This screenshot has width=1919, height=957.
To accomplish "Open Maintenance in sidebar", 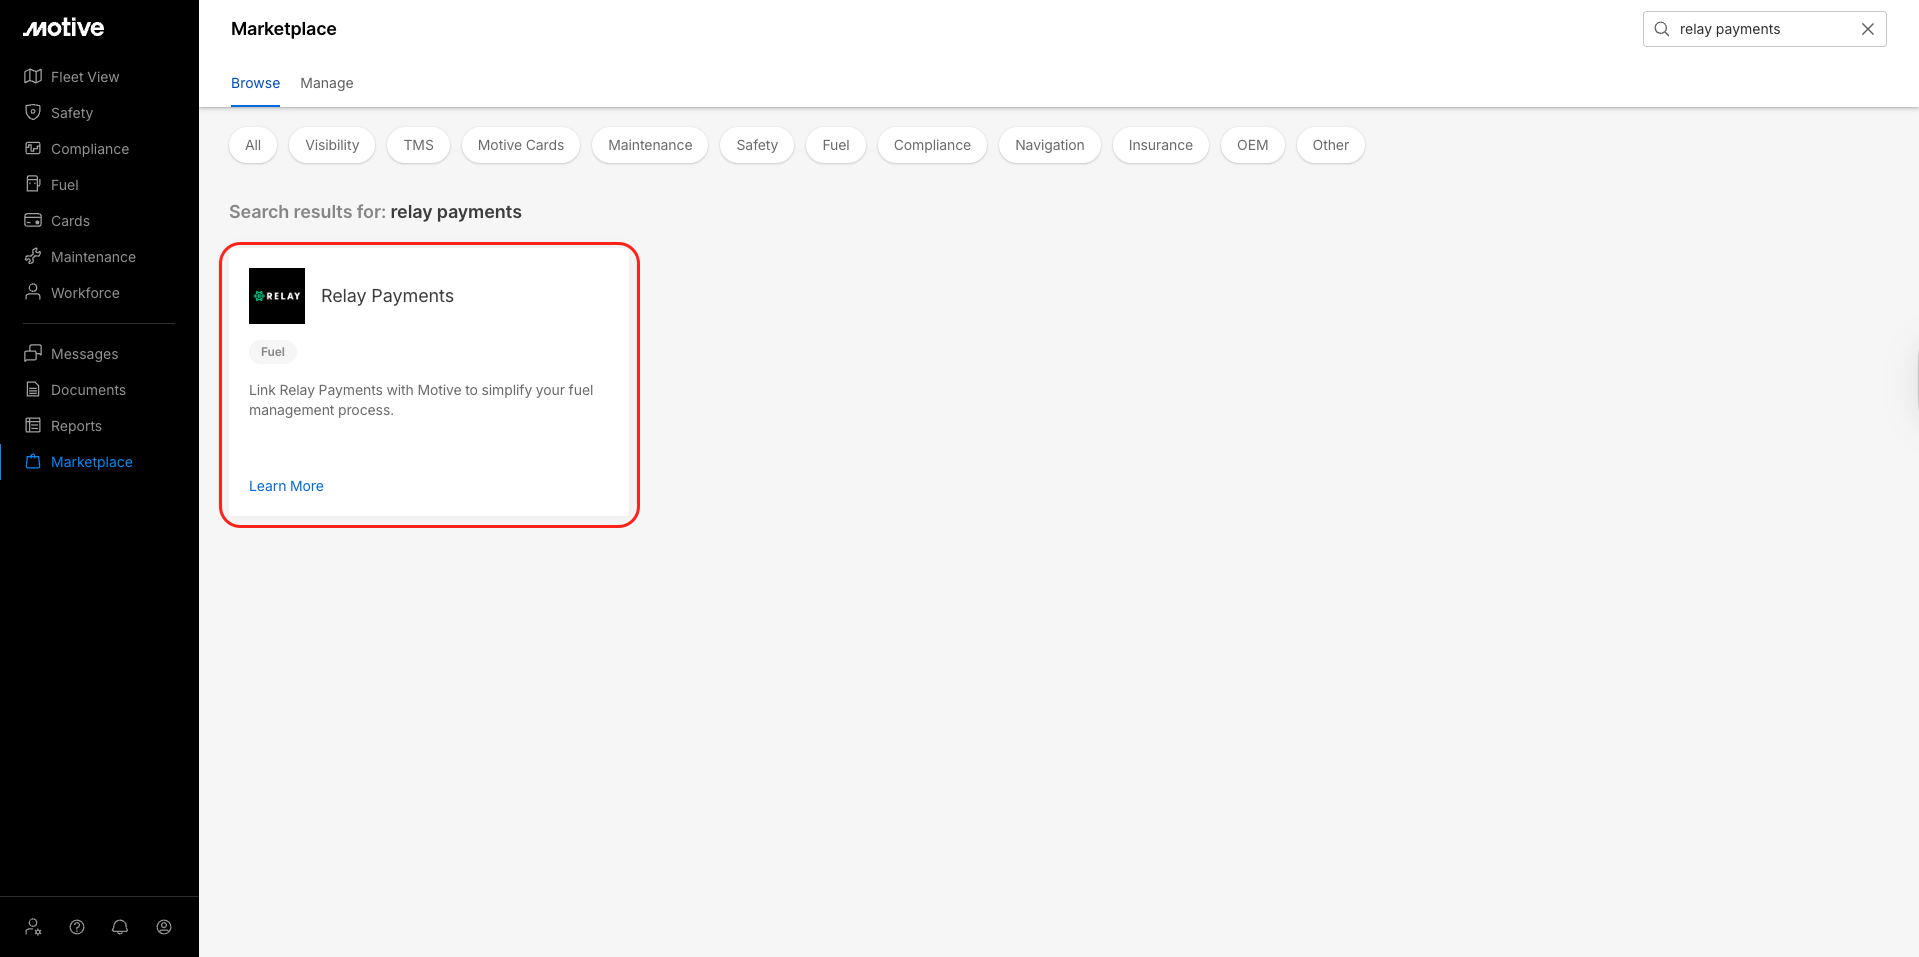I will click(93, 257).
